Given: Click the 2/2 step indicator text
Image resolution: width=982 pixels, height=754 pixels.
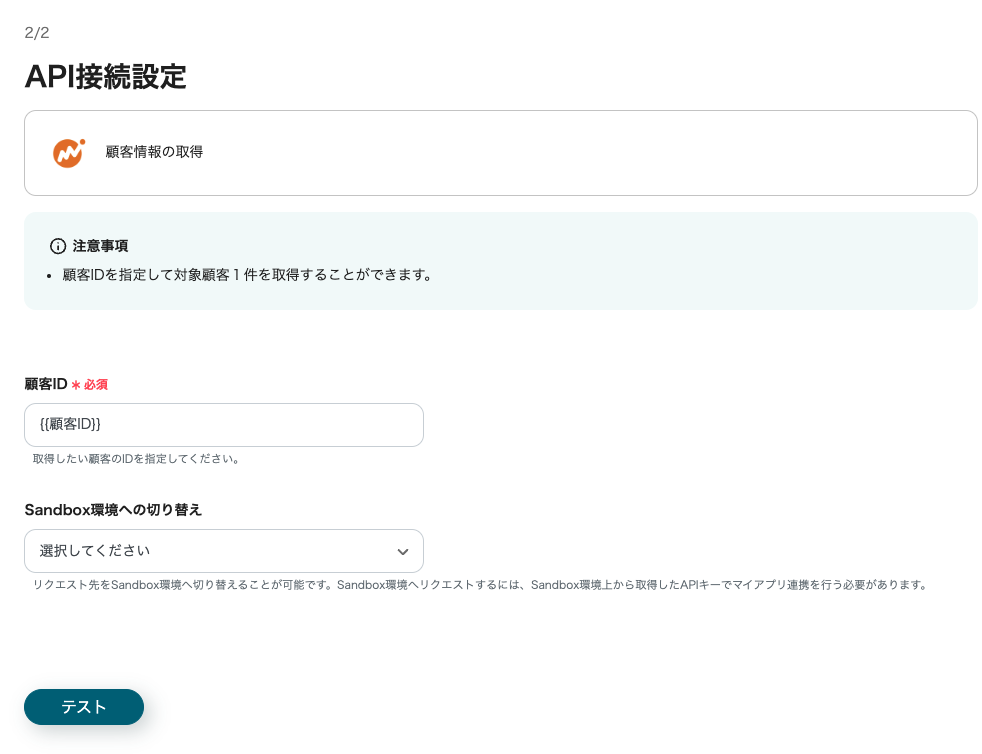Looking at the screenshot, I should [x=37, y=33].
